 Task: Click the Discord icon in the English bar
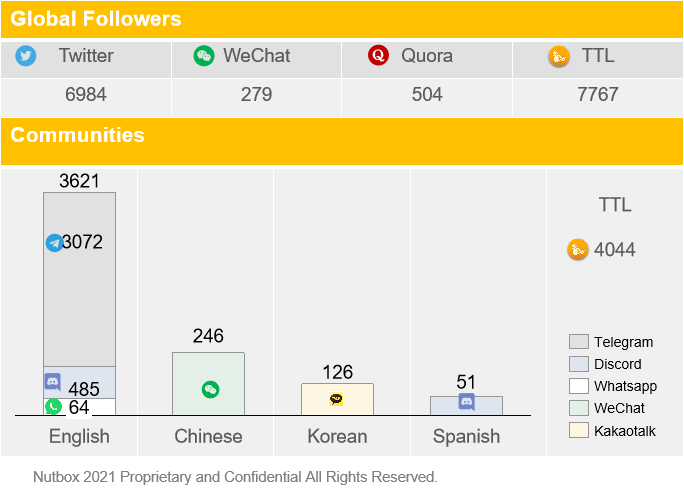[53, 382]
